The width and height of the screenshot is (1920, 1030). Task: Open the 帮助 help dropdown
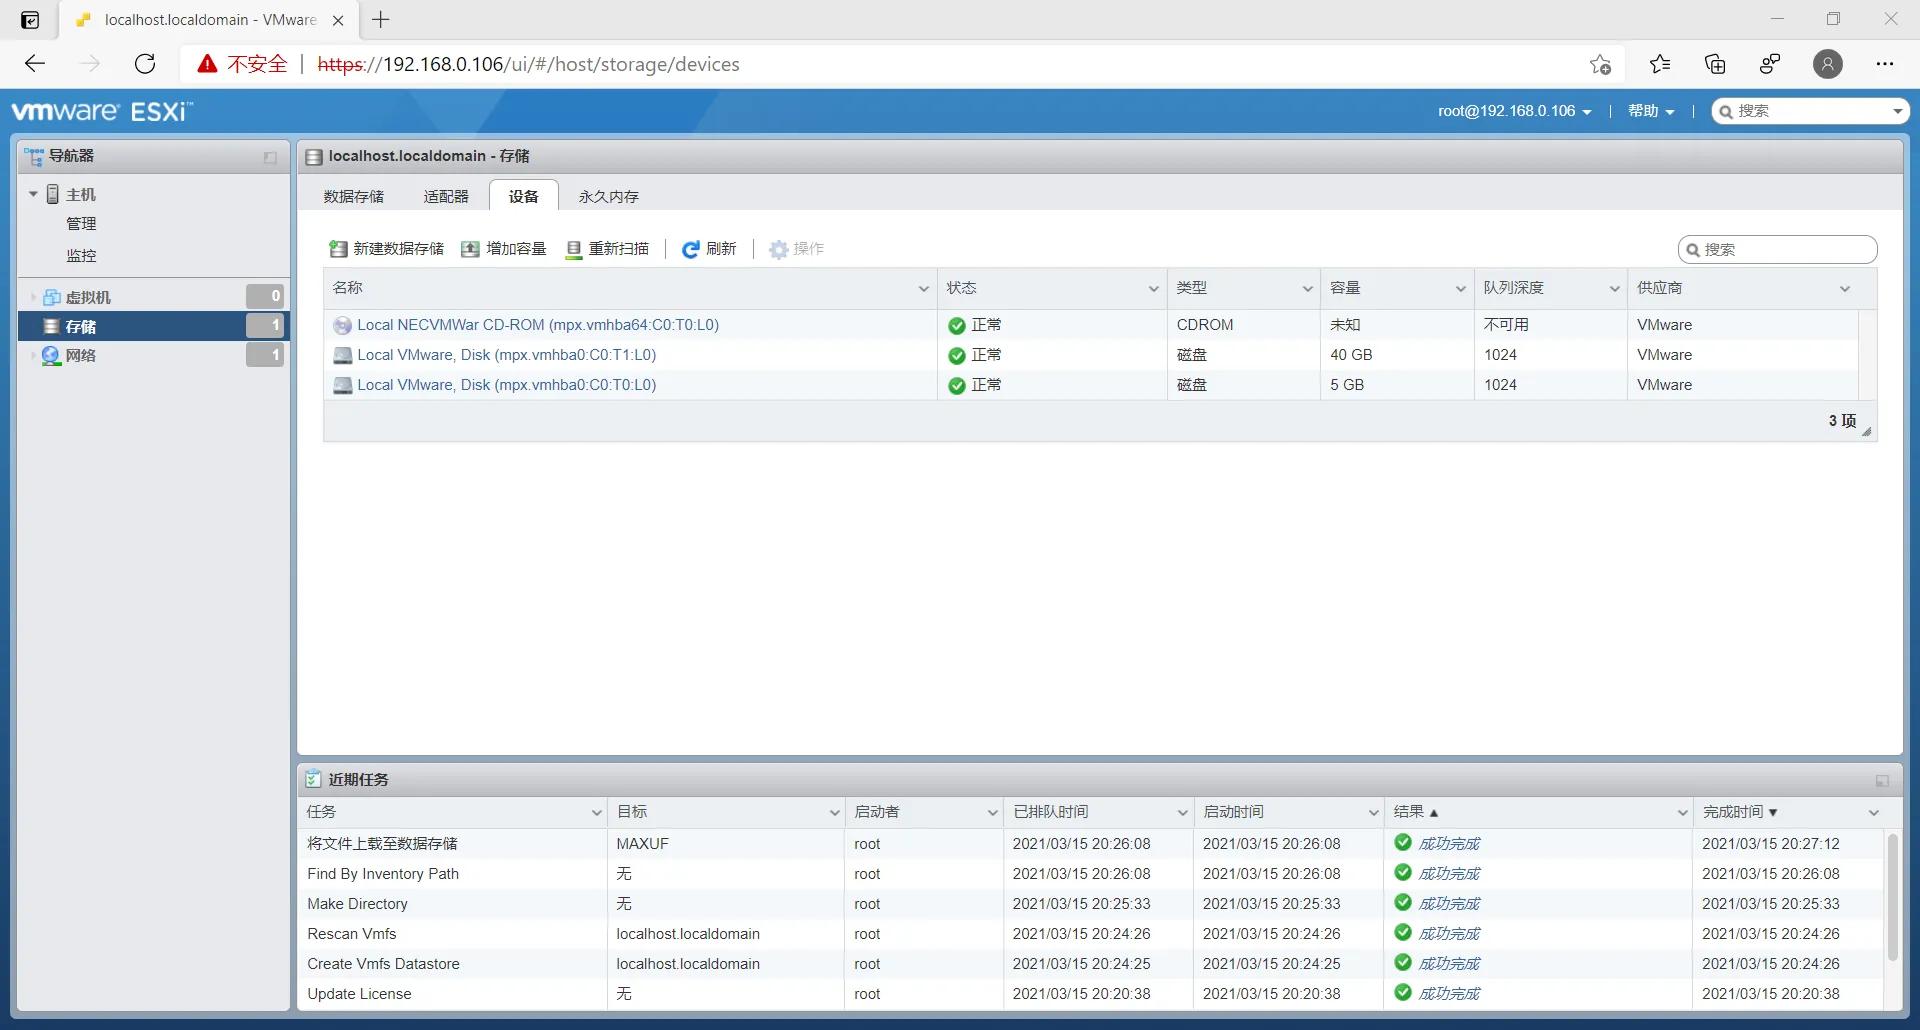1649,111
